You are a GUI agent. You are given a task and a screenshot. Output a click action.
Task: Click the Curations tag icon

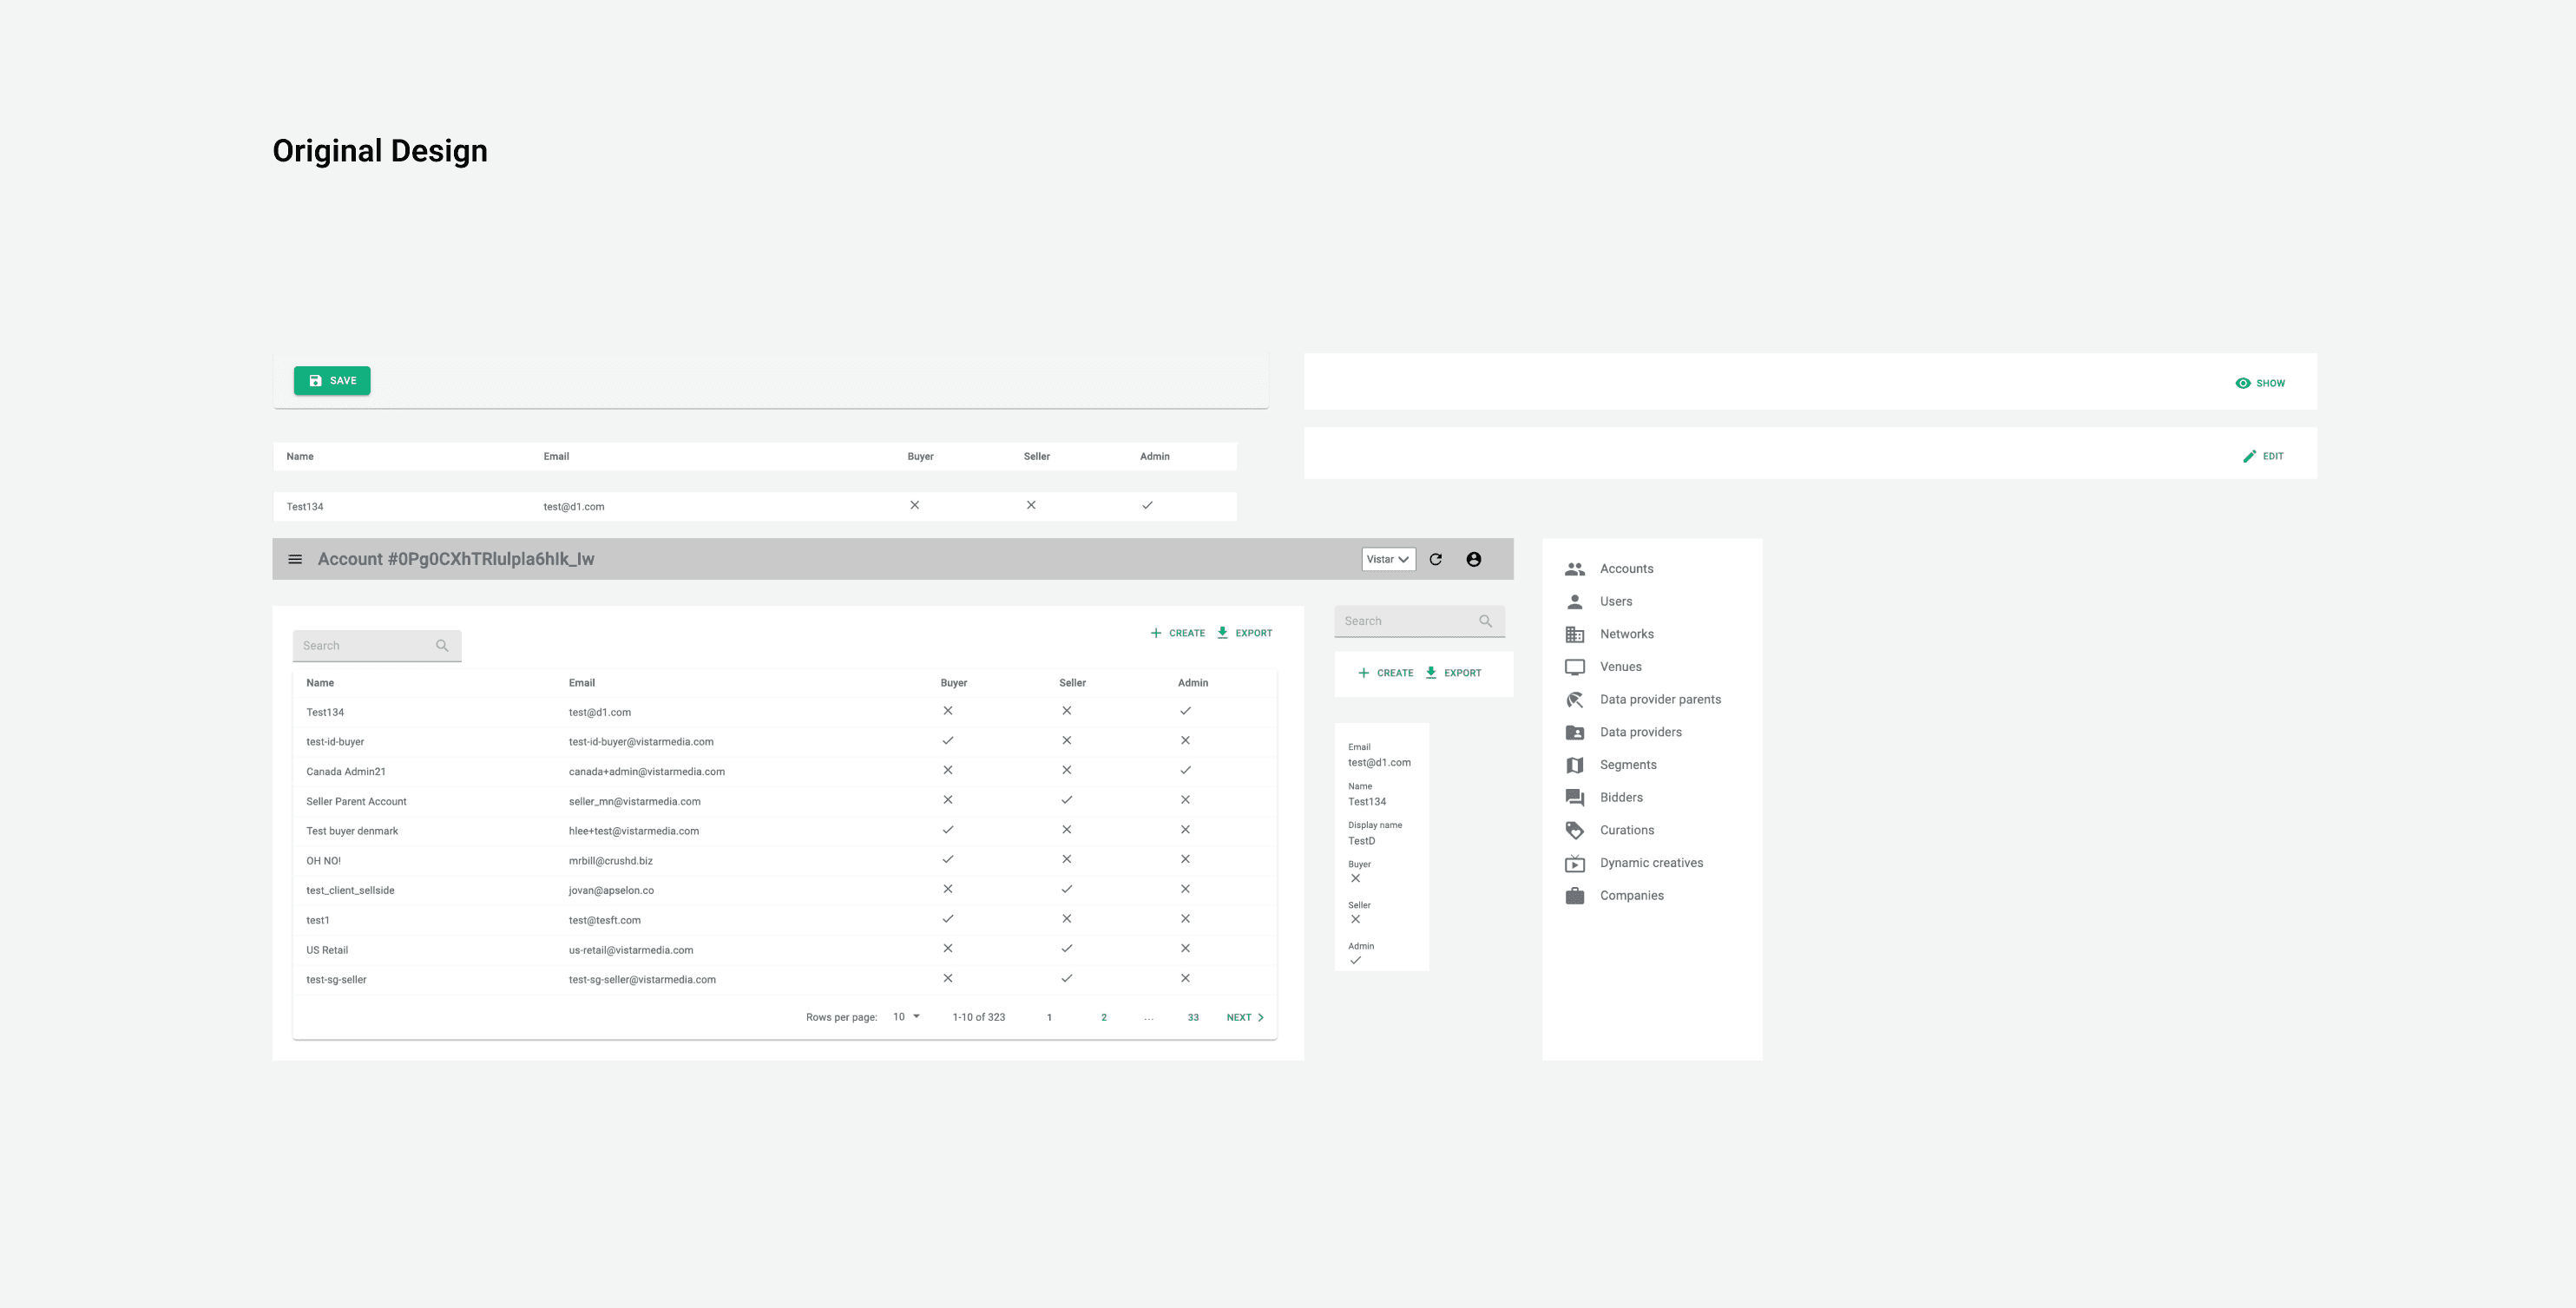(x=1574, y=830)
